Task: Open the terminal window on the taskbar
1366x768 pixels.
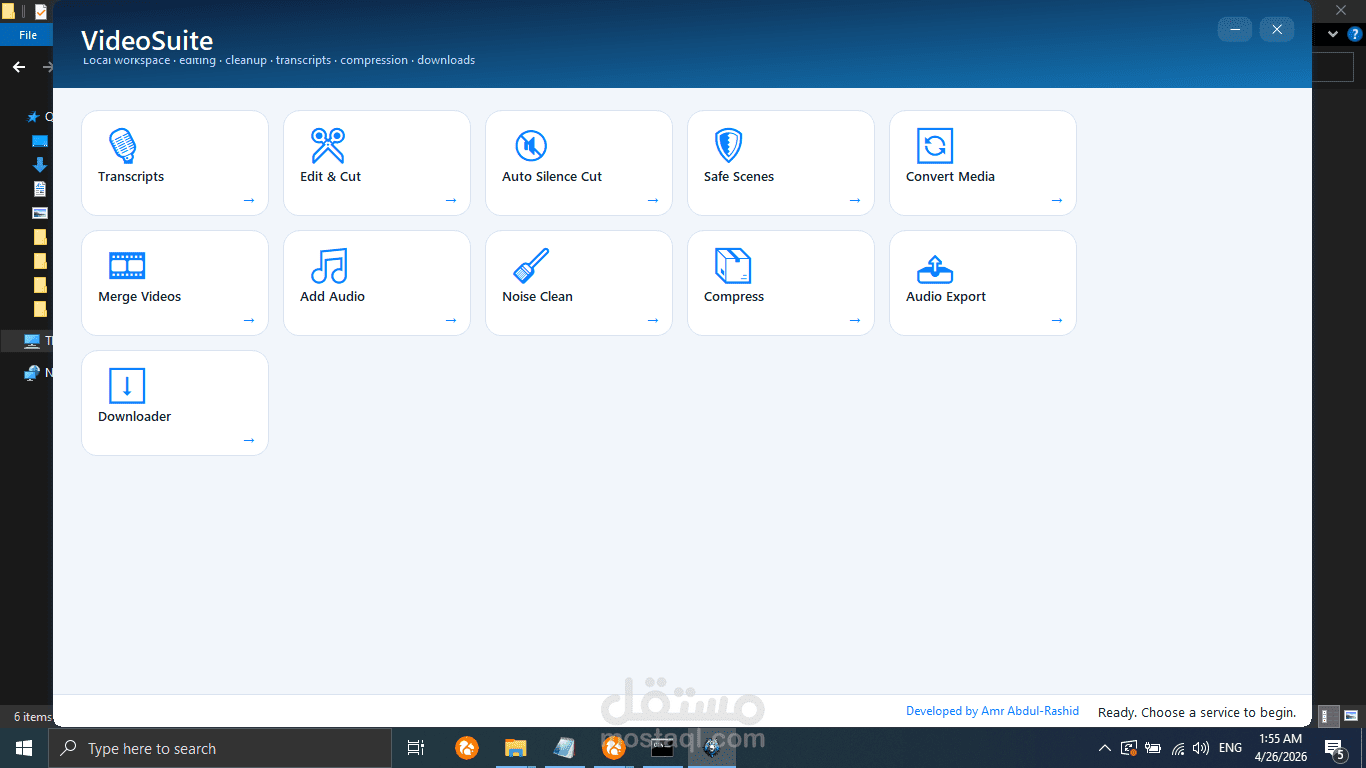Action: coord(662,748)
